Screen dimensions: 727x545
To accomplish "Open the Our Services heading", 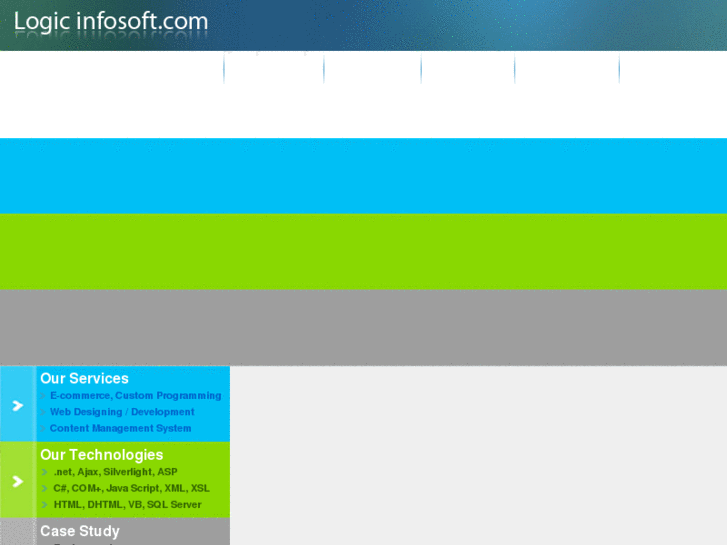I will click(84, 378).
